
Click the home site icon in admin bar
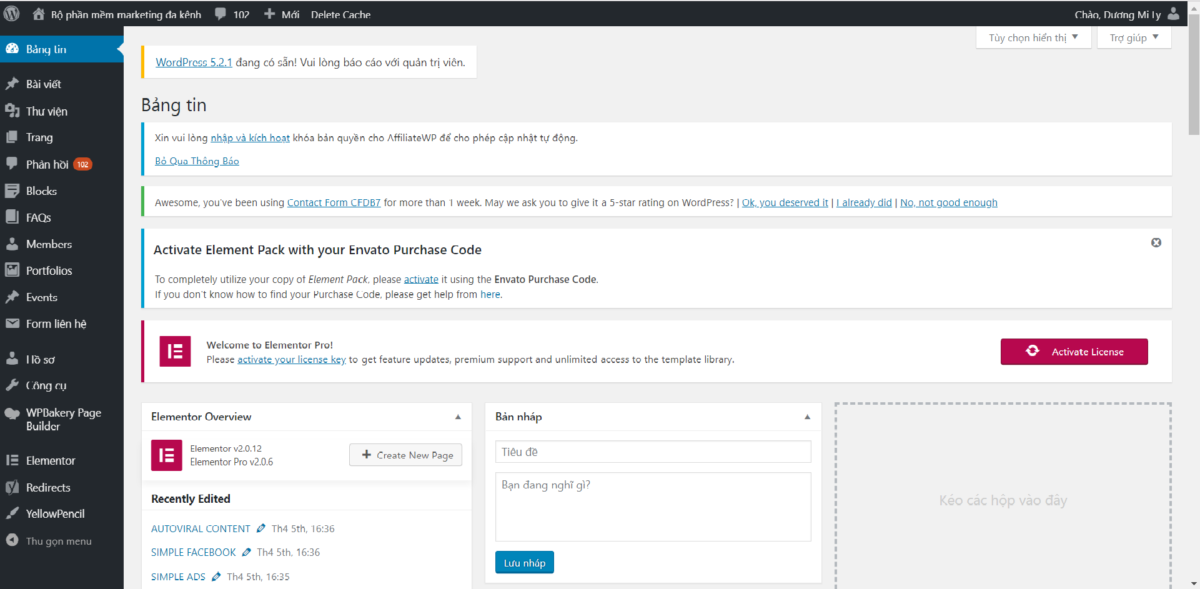tap(38, 14)
